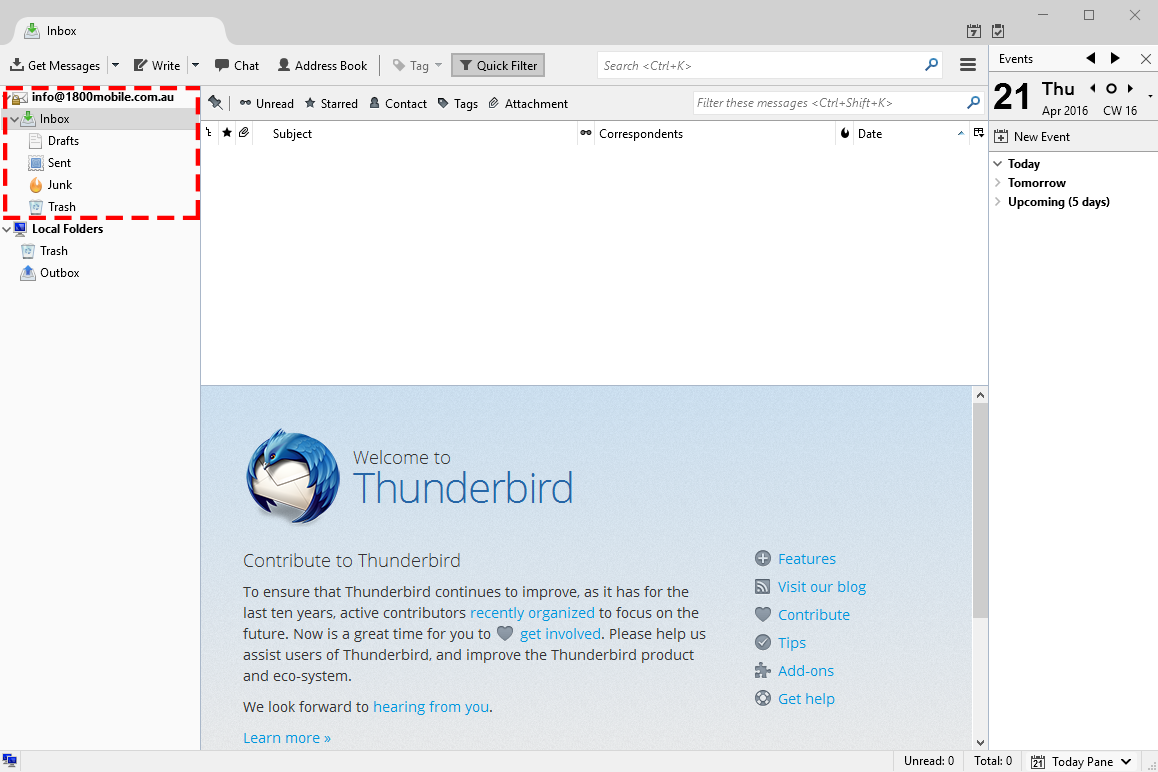The height and width of the screenshot is (772, 1158).
Task: Click the online status icon in status bar
Action: point(10,761)
